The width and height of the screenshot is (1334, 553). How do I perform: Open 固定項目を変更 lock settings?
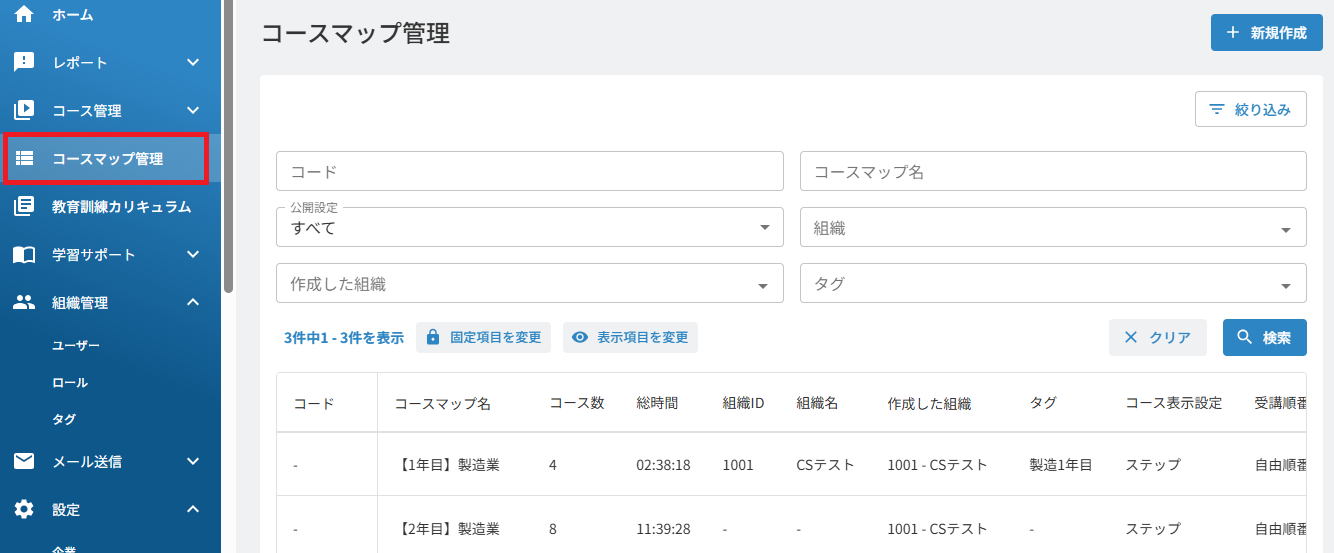tap(483, 337)
